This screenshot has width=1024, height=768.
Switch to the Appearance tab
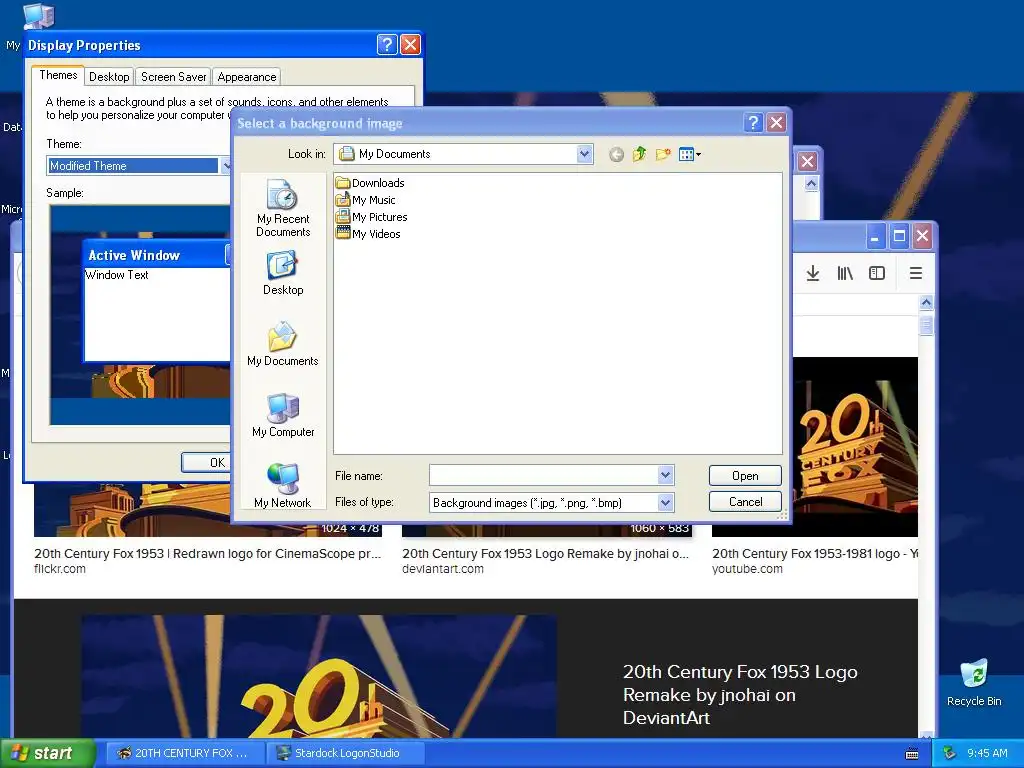click(x=247, y=77)
